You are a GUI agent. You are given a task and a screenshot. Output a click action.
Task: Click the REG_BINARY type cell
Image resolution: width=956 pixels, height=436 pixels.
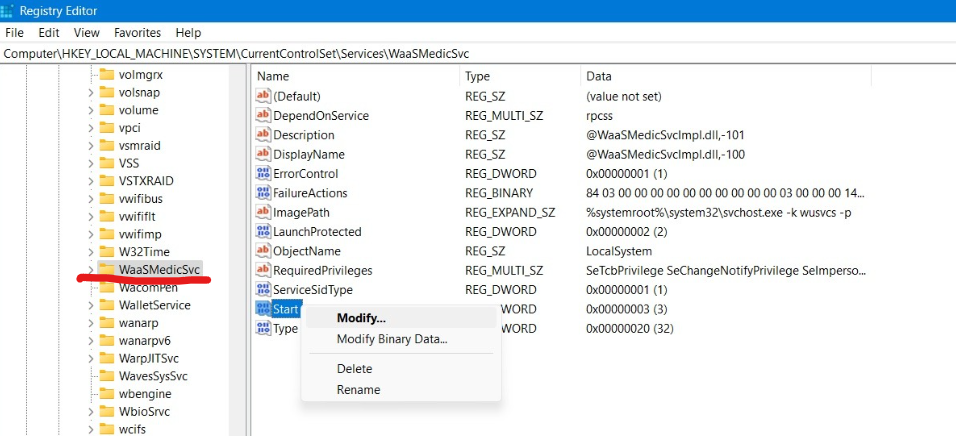coord(499,193)
